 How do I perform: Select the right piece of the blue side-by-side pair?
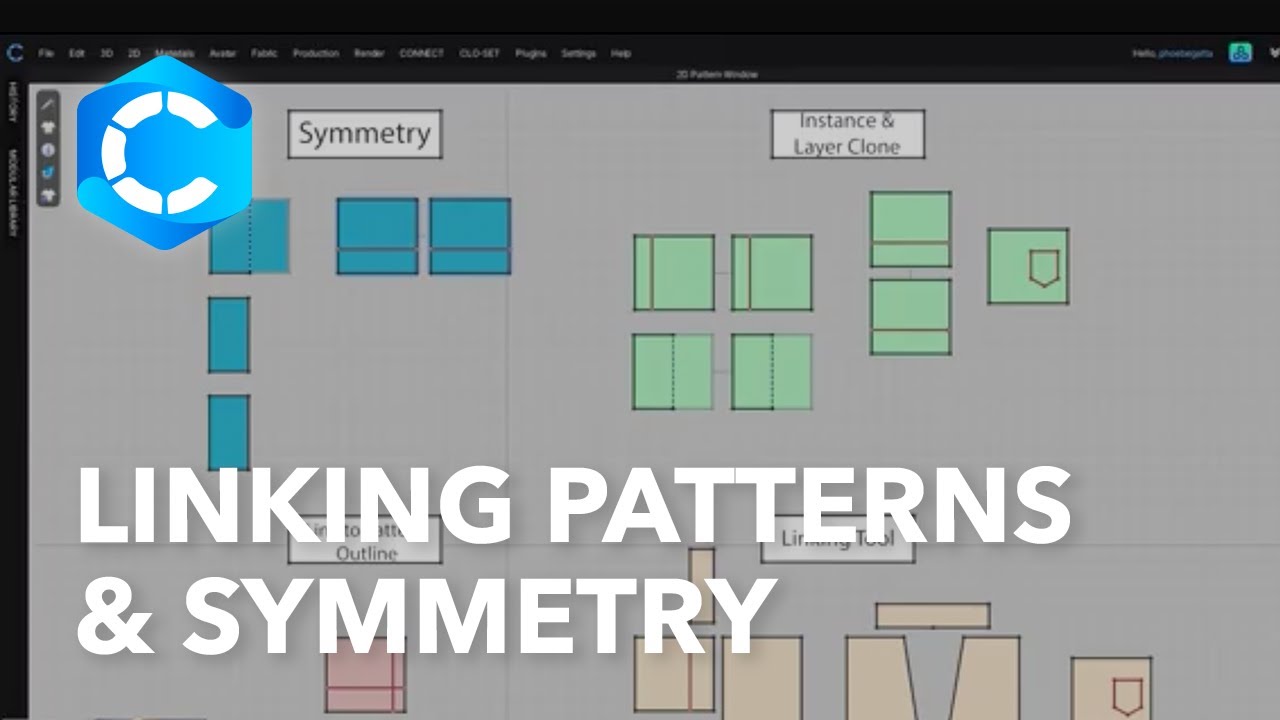(x=470, y=236)
